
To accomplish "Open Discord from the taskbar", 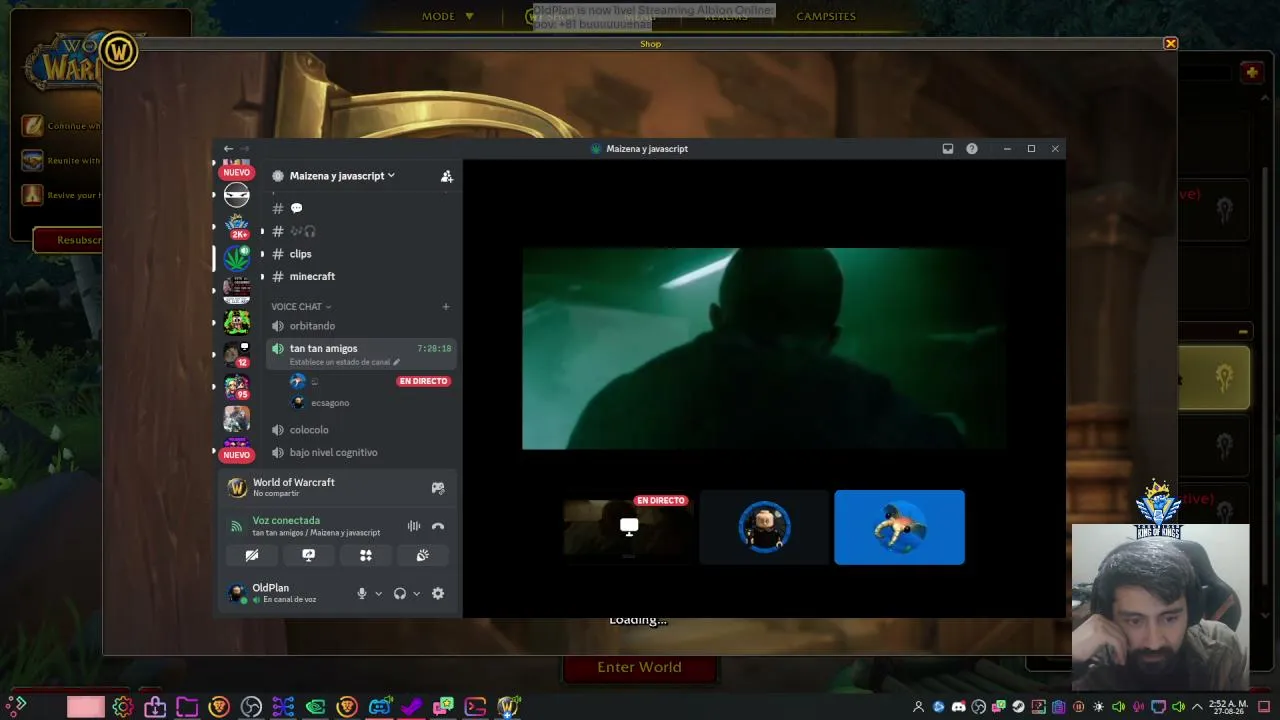I will point(379,707).
